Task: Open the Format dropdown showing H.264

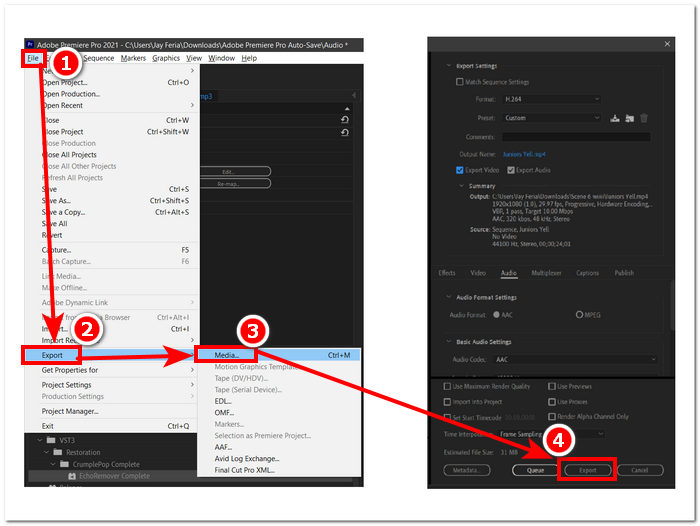Action: (551, 99)
